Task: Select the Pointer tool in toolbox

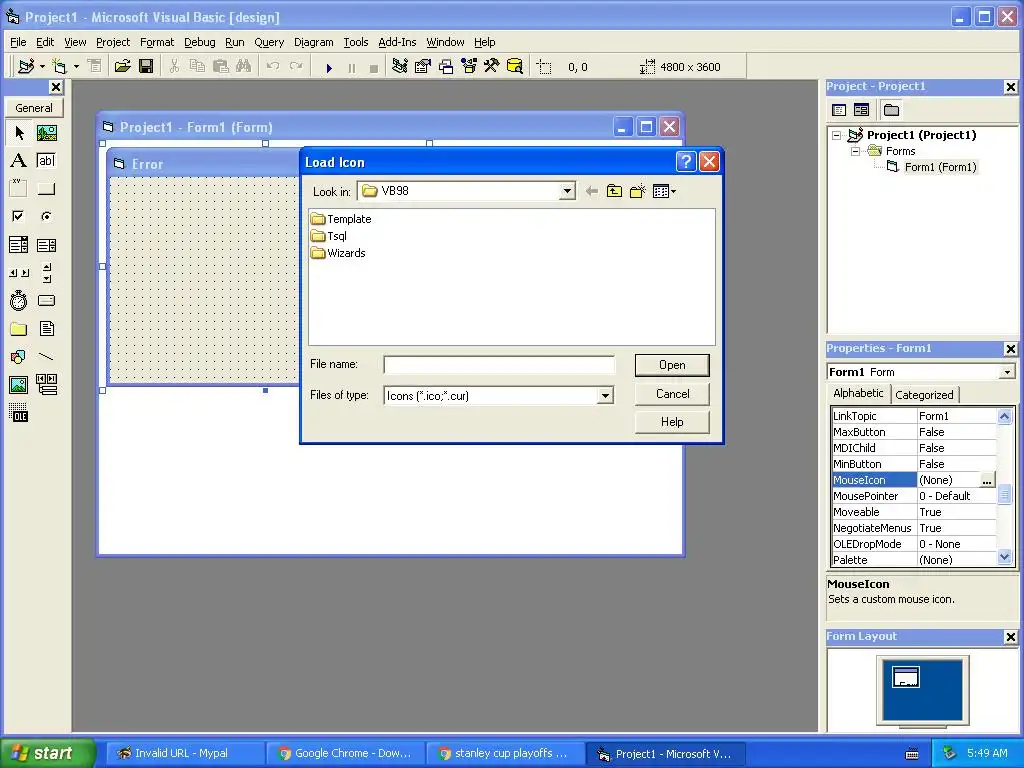Action: (x=19, y=133)
